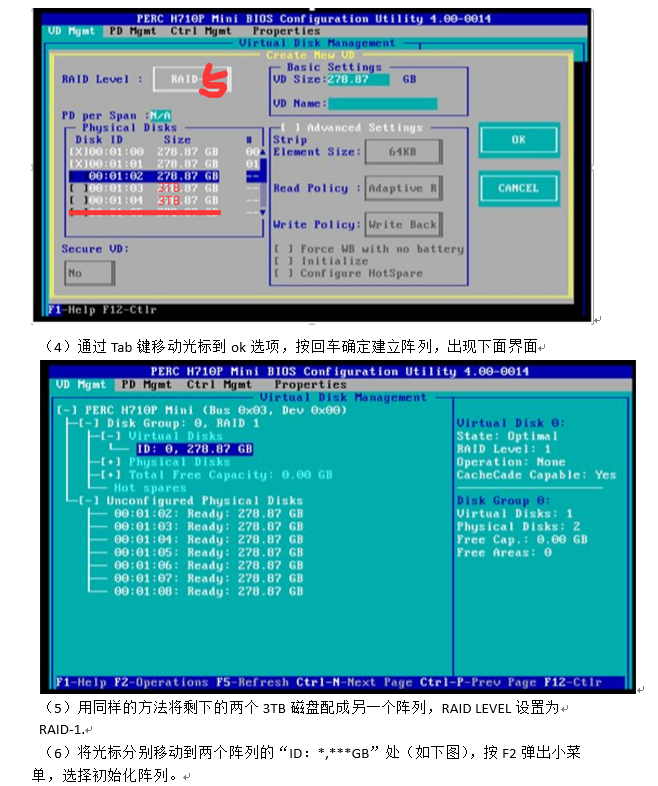Open Read Policy Adaptive R selector
Screen dimensions: 658x786
coord(403,188)
